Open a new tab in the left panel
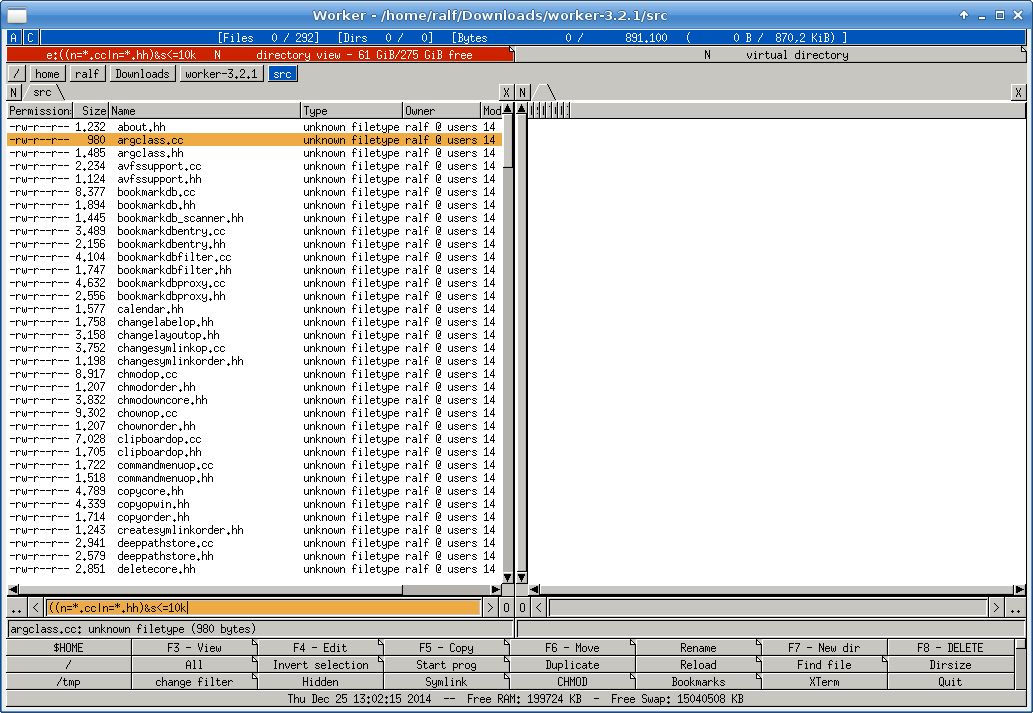The height and width of the screenshot is (713, 1033). (x=14, y=92)
